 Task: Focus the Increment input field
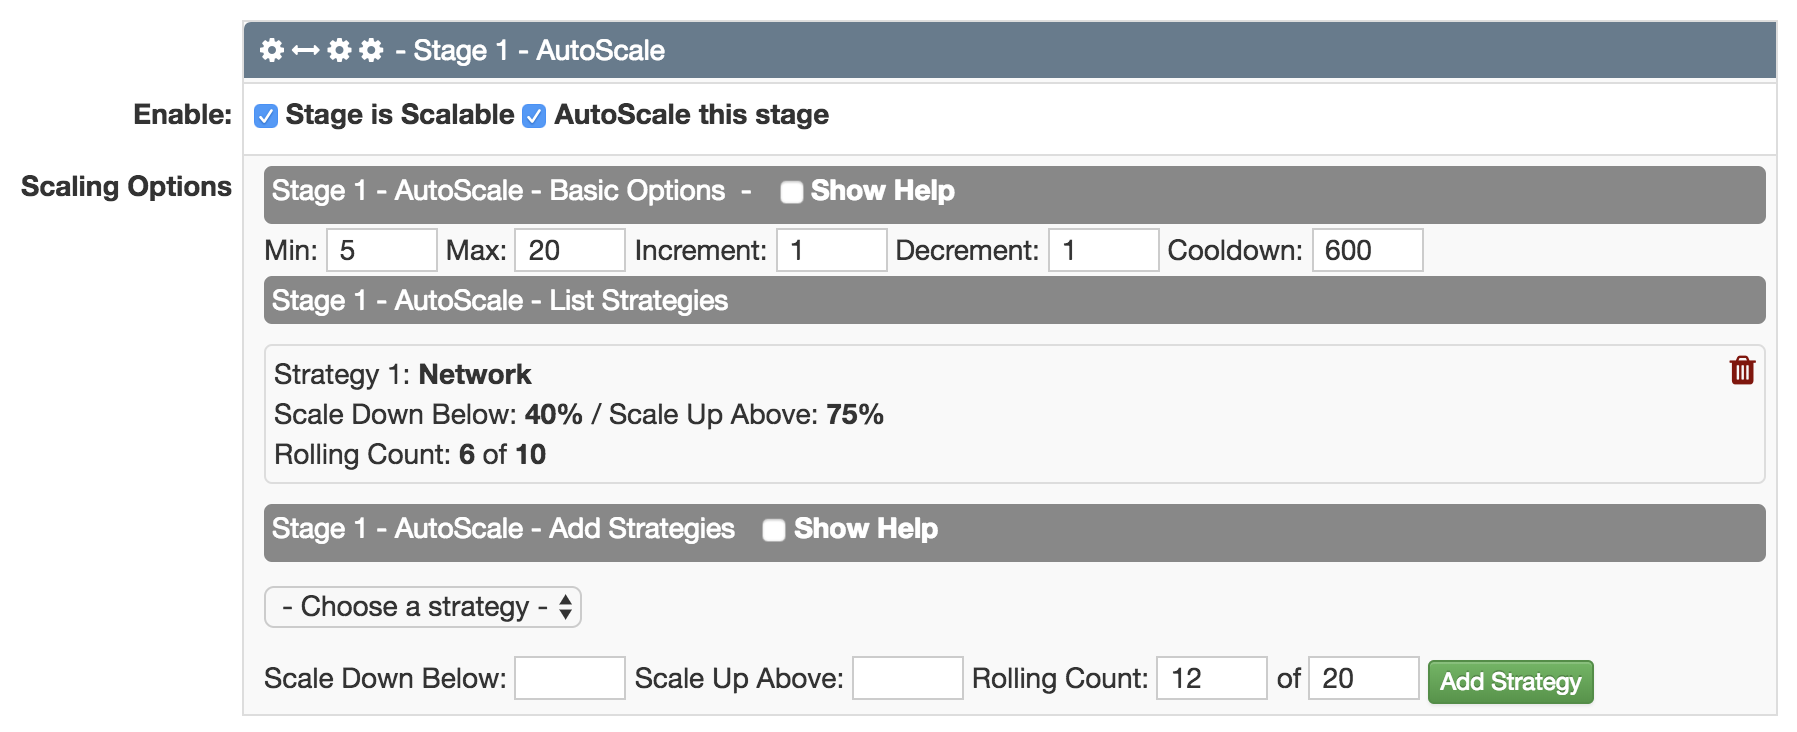tap(832, 250)
